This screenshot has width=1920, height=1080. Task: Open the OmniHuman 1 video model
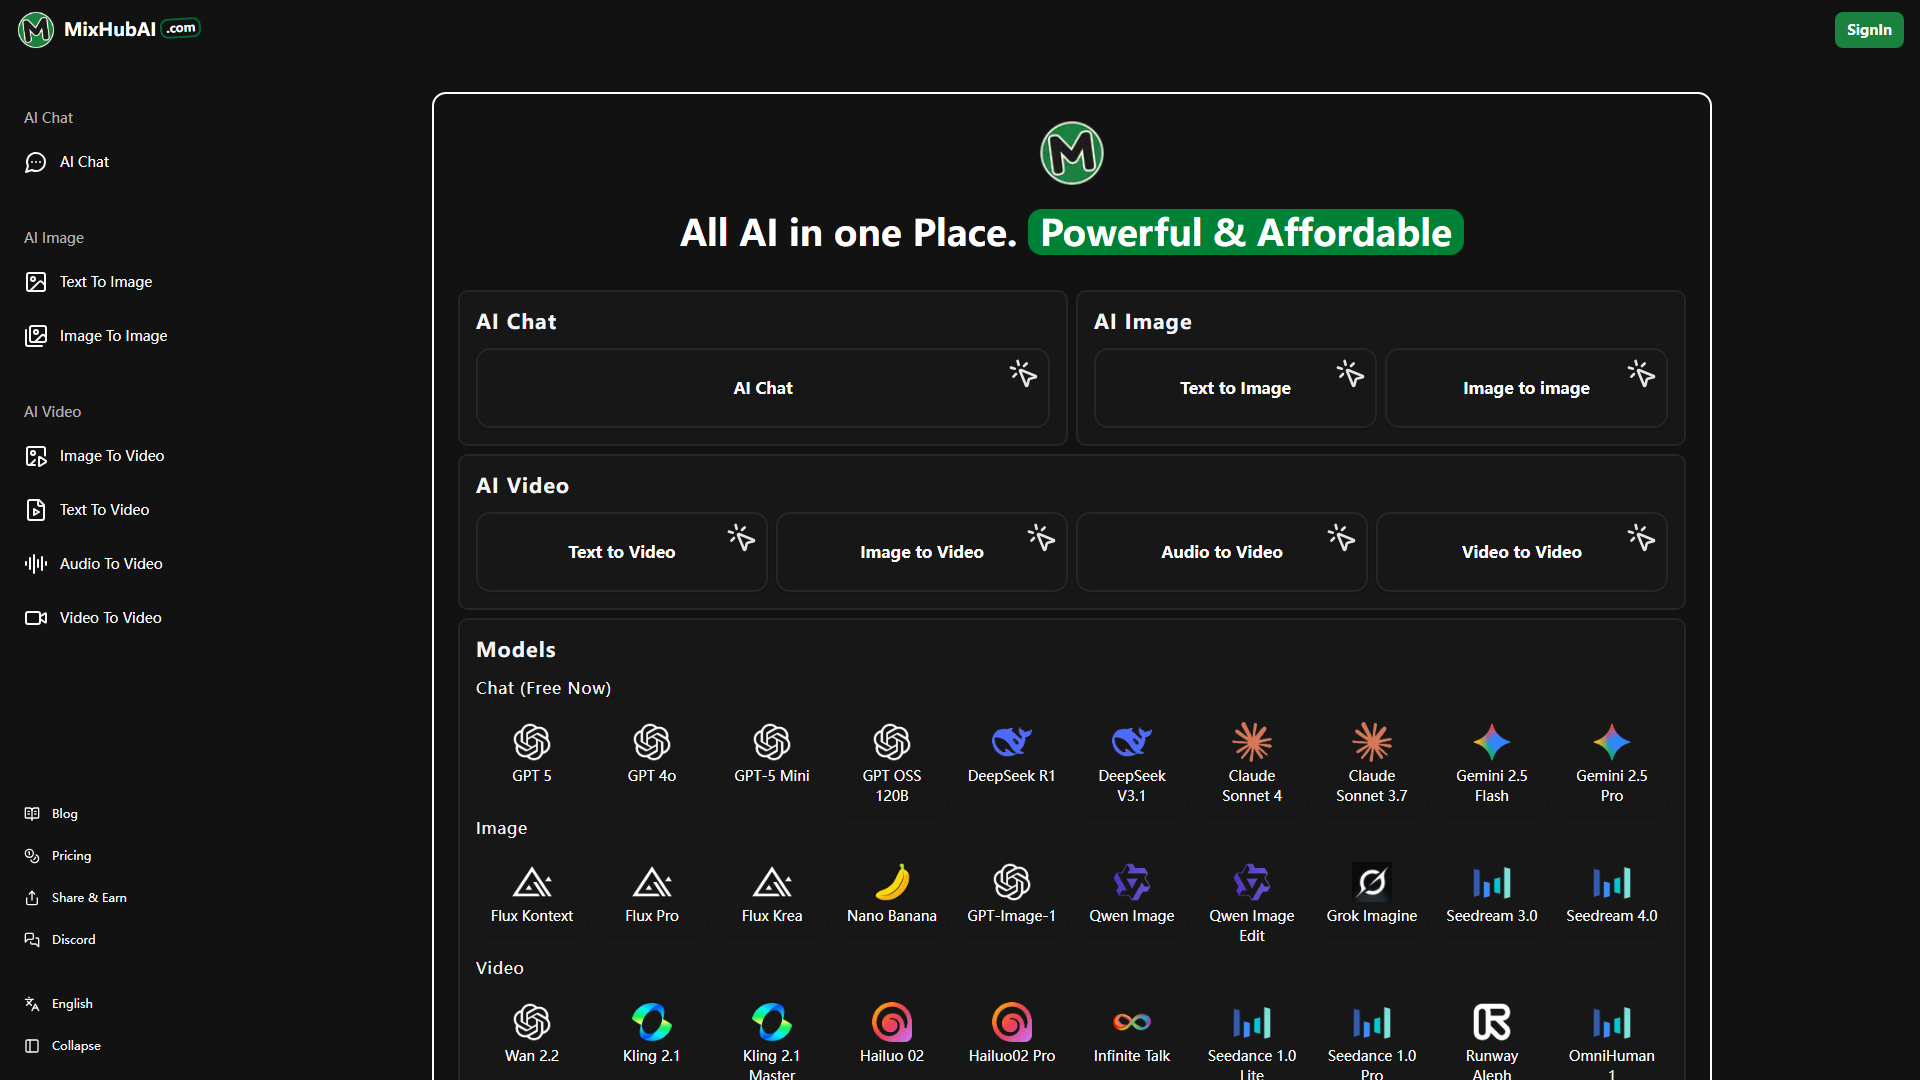(1611, 1040)
